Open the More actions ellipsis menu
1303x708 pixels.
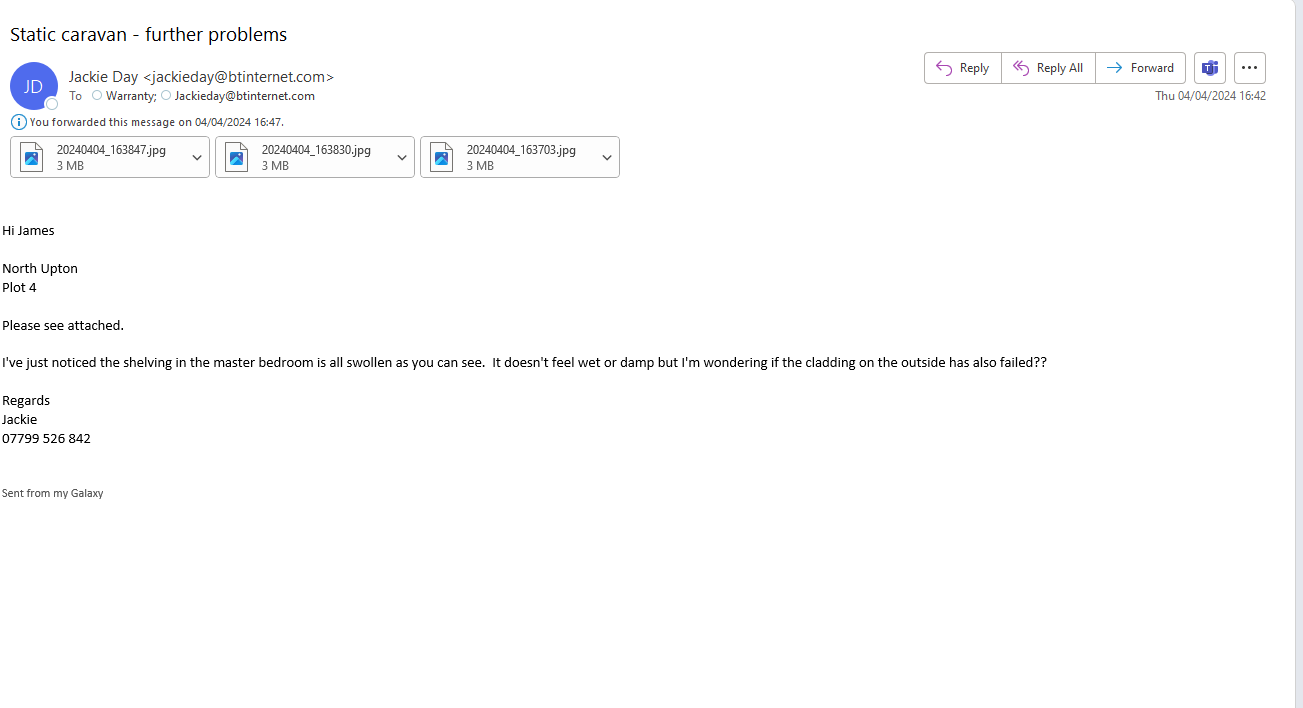click(x=1249, y=68)
